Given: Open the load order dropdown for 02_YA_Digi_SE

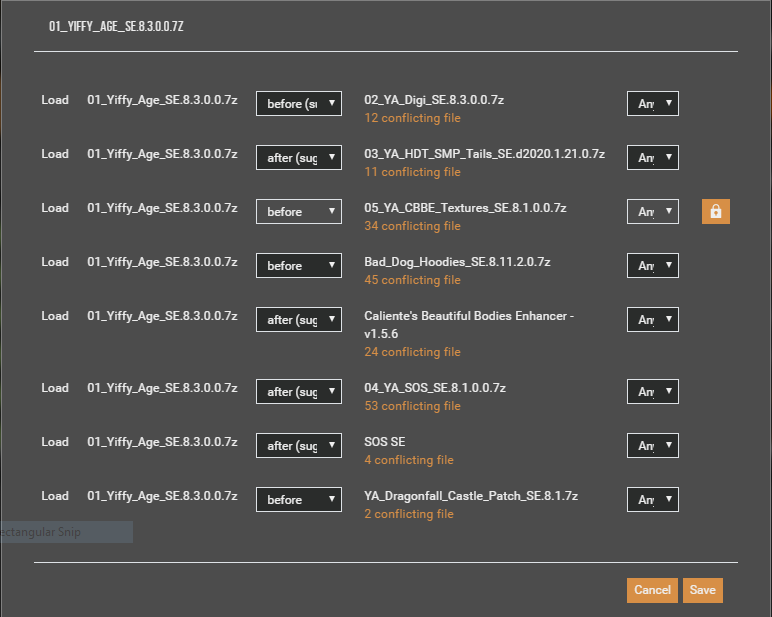Looking at the screenshot, I should (x=298, y=103).
